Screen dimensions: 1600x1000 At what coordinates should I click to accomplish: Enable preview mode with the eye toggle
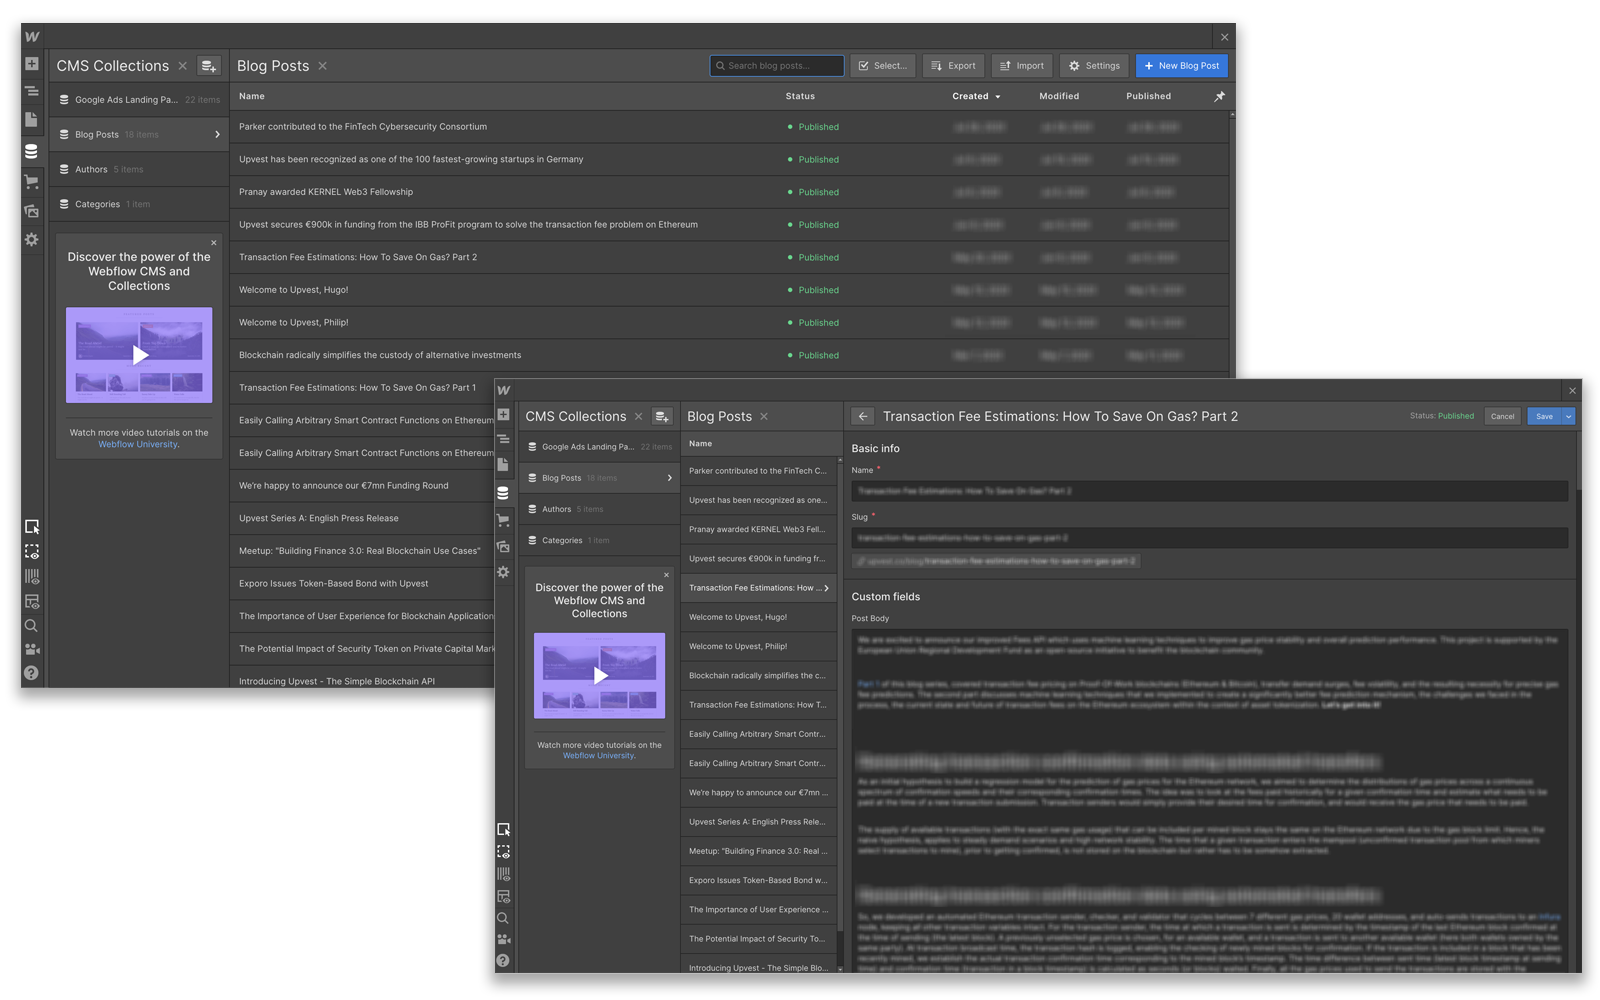point(31,551)
